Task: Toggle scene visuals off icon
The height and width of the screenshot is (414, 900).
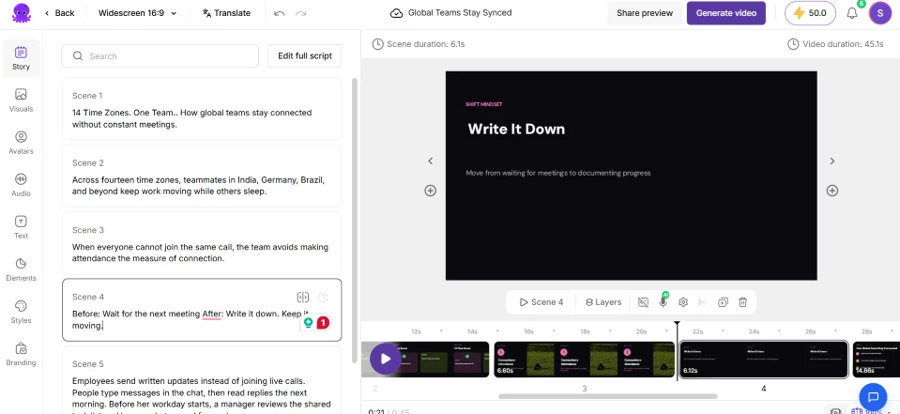Action: tap(643, 302)
